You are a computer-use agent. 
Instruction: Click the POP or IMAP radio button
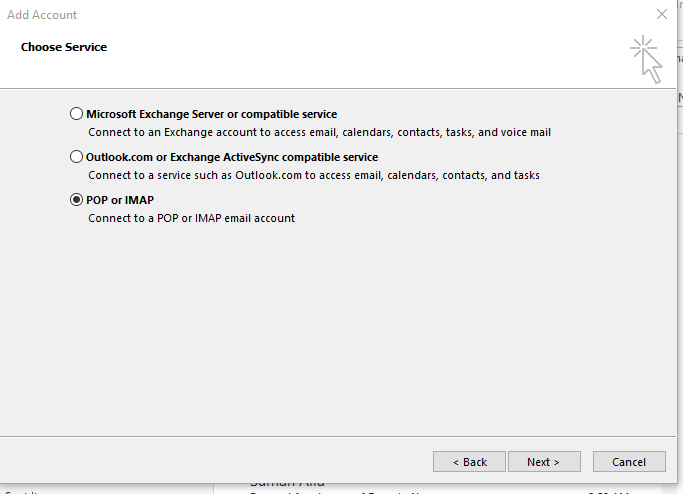pos(77,200)
